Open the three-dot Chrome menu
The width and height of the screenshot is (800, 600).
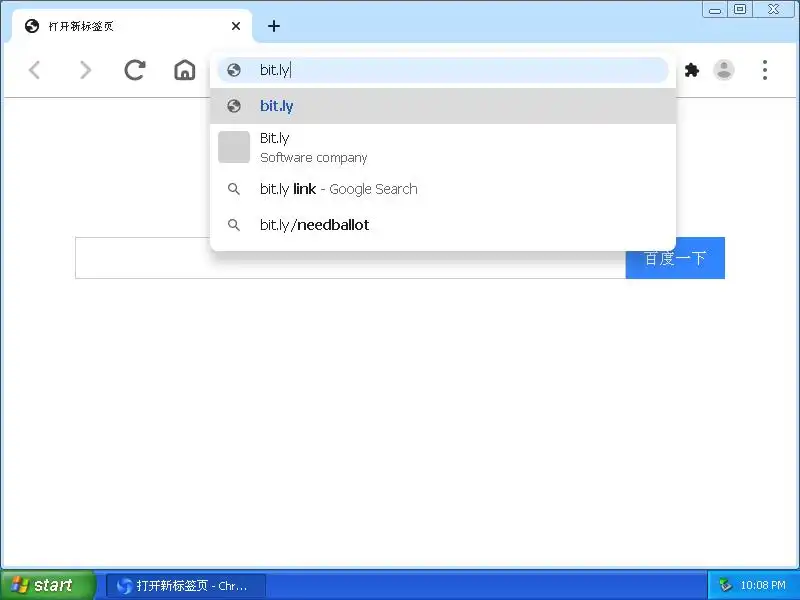point(764,70)
